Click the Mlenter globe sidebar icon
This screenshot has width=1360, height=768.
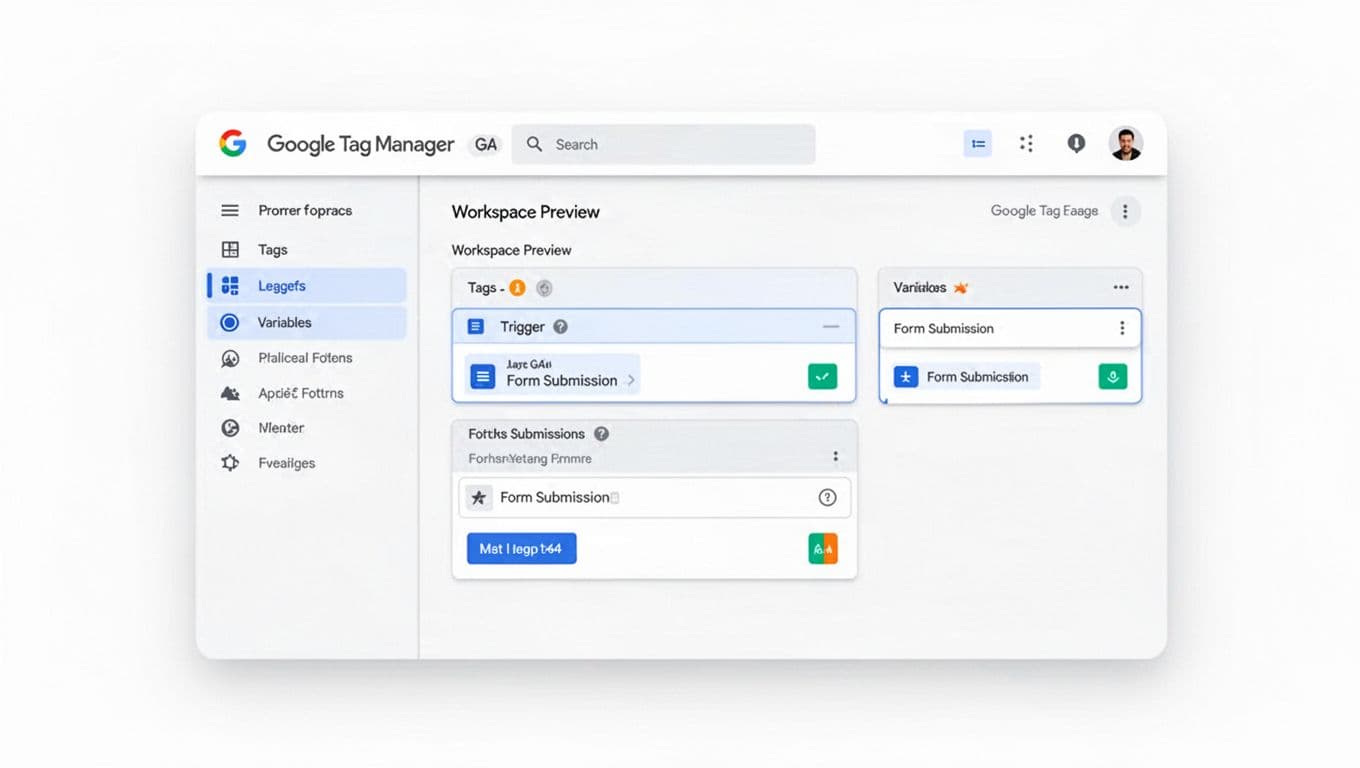(x=230, y=428)
